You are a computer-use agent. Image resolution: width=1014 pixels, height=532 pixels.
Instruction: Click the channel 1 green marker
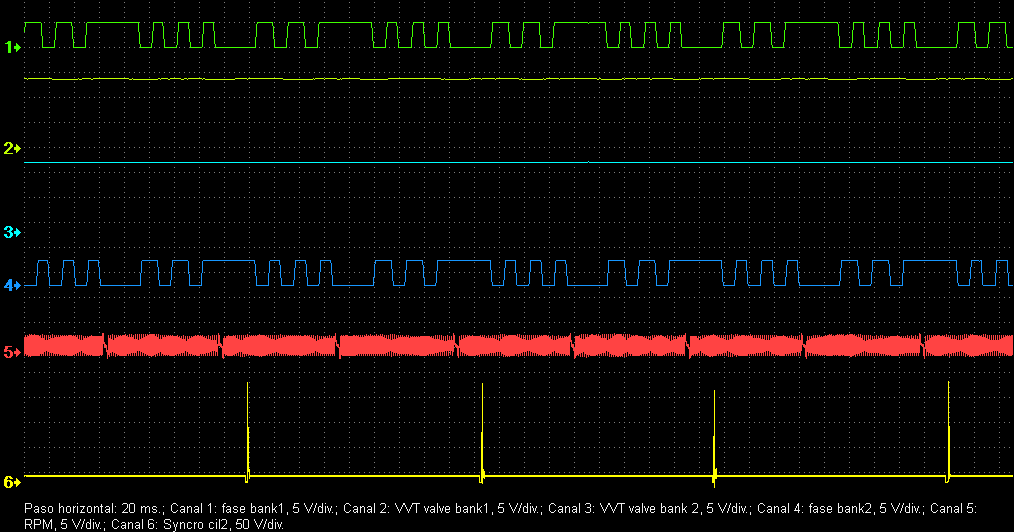click(x=12, y=47)
